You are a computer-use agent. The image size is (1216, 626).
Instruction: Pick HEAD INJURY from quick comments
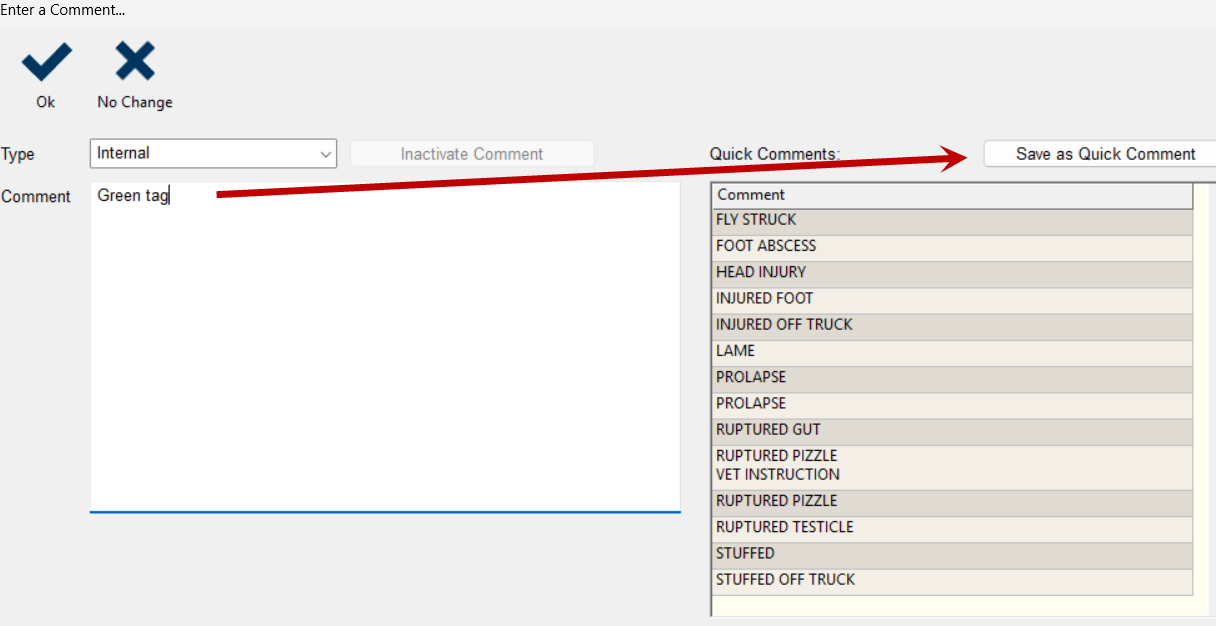click(x=952, y=272)
